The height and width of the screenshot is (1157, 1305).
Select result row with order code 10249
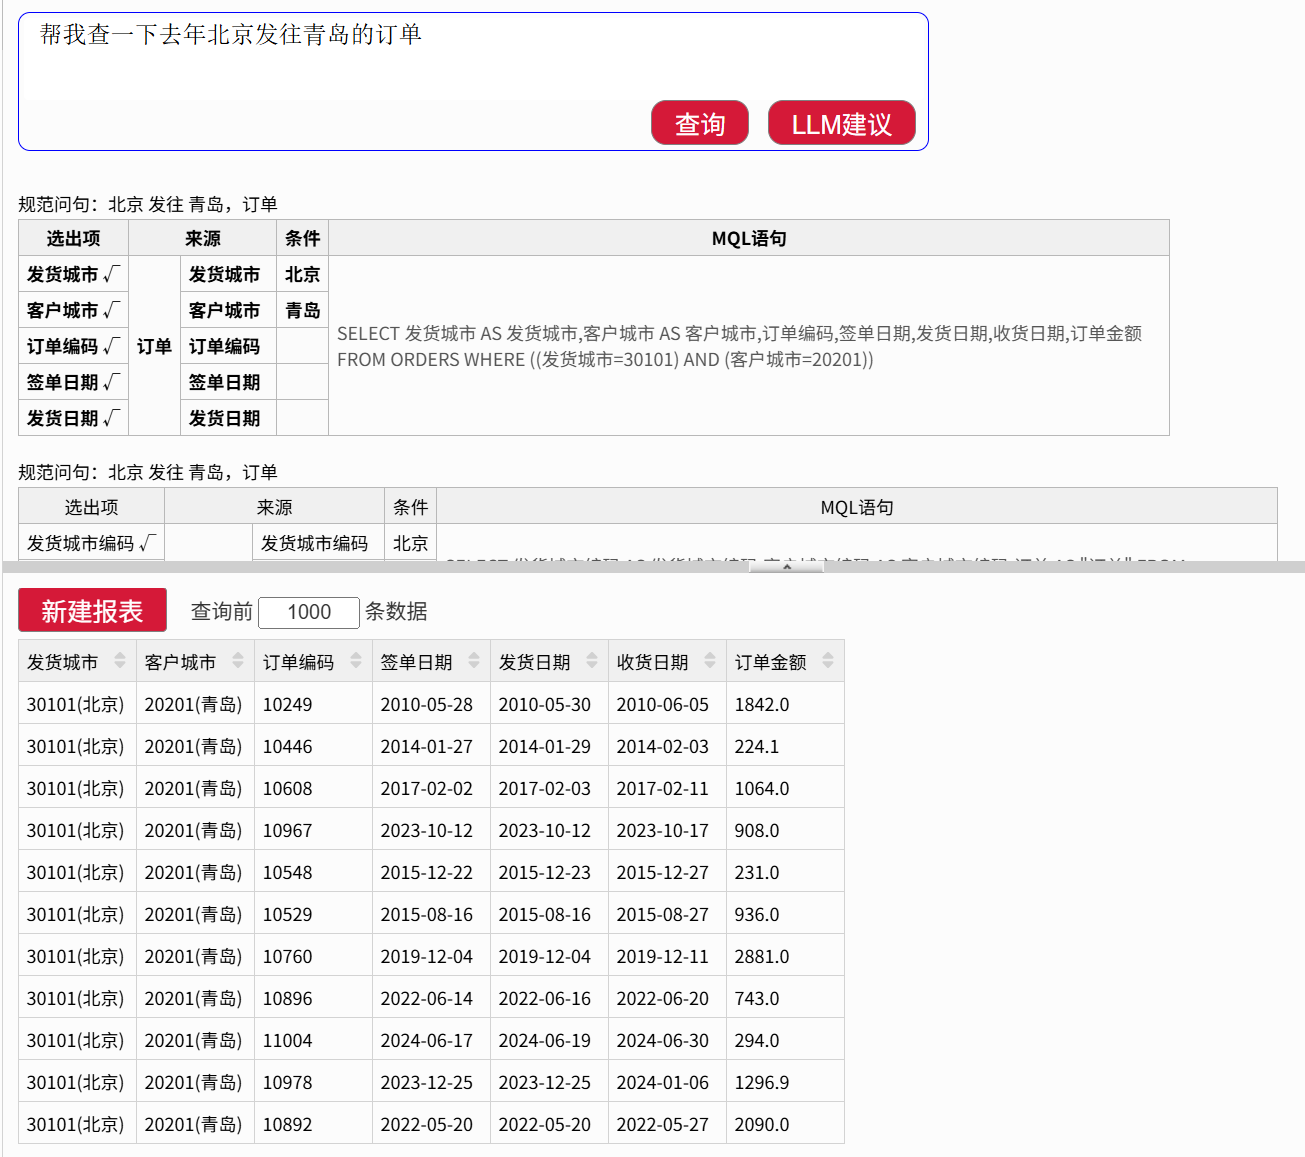click(x=287, y=705)
